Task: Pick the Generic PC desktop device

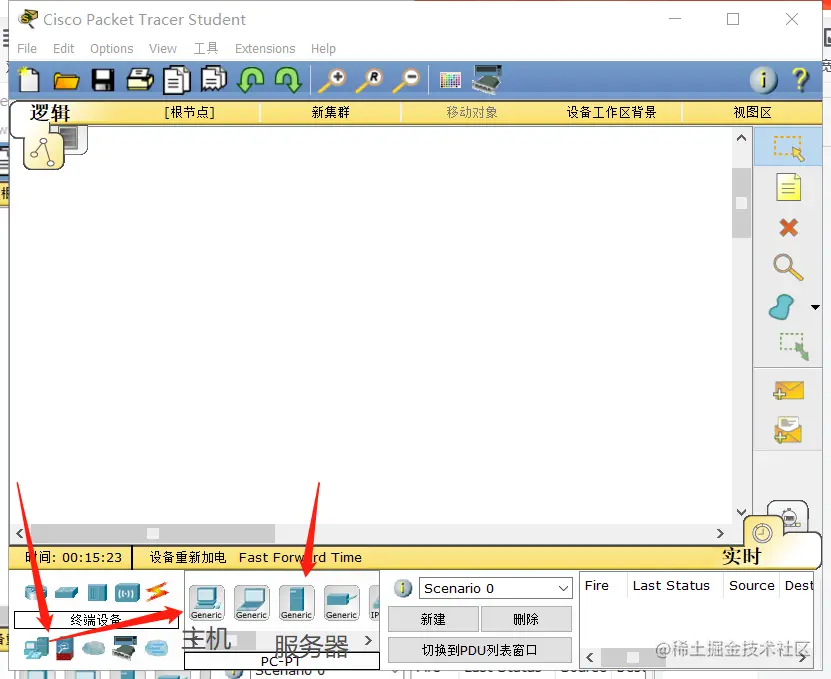Action: (207, 603)
